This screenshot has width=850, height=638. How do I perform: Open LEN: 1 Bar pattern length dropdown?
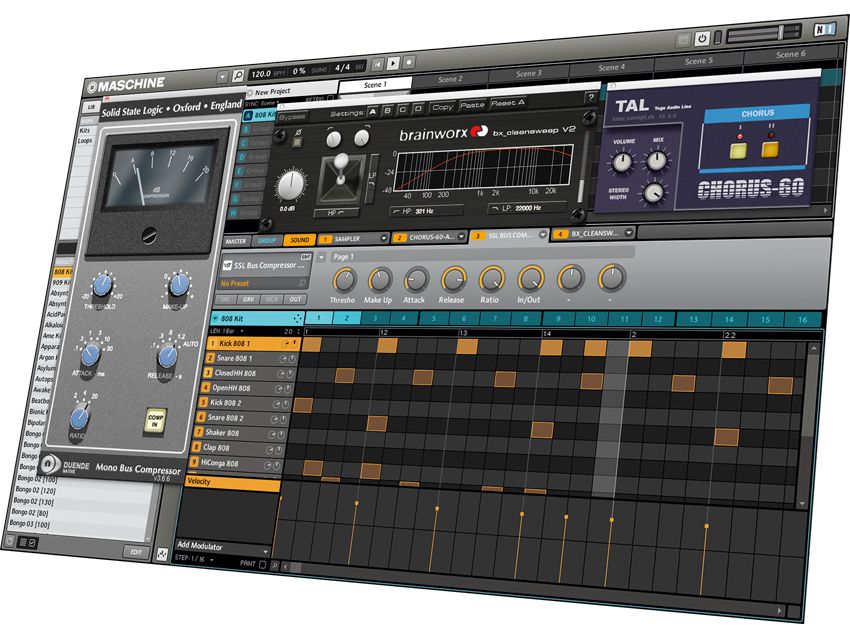pyautogui.click(x=227, y=331)
